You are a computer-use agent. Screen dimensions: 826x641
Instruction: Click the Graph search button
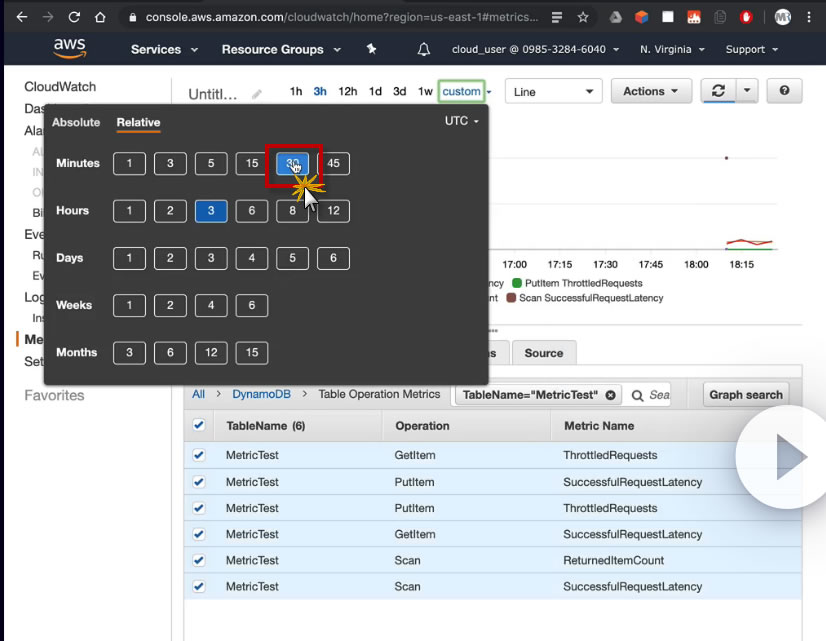pos(746,395)
